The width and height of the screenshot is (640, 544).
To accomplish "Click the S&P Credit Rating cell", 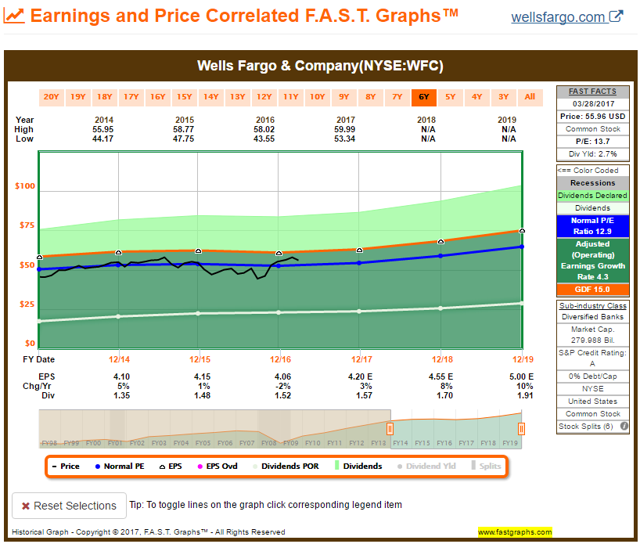I will click(x=593, y=358).
